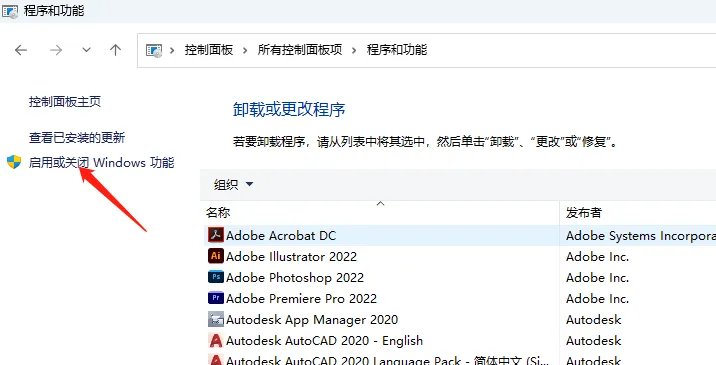
Task: Expand chevron after 控制面板 in breadcrumb
Action: (245, 50)
